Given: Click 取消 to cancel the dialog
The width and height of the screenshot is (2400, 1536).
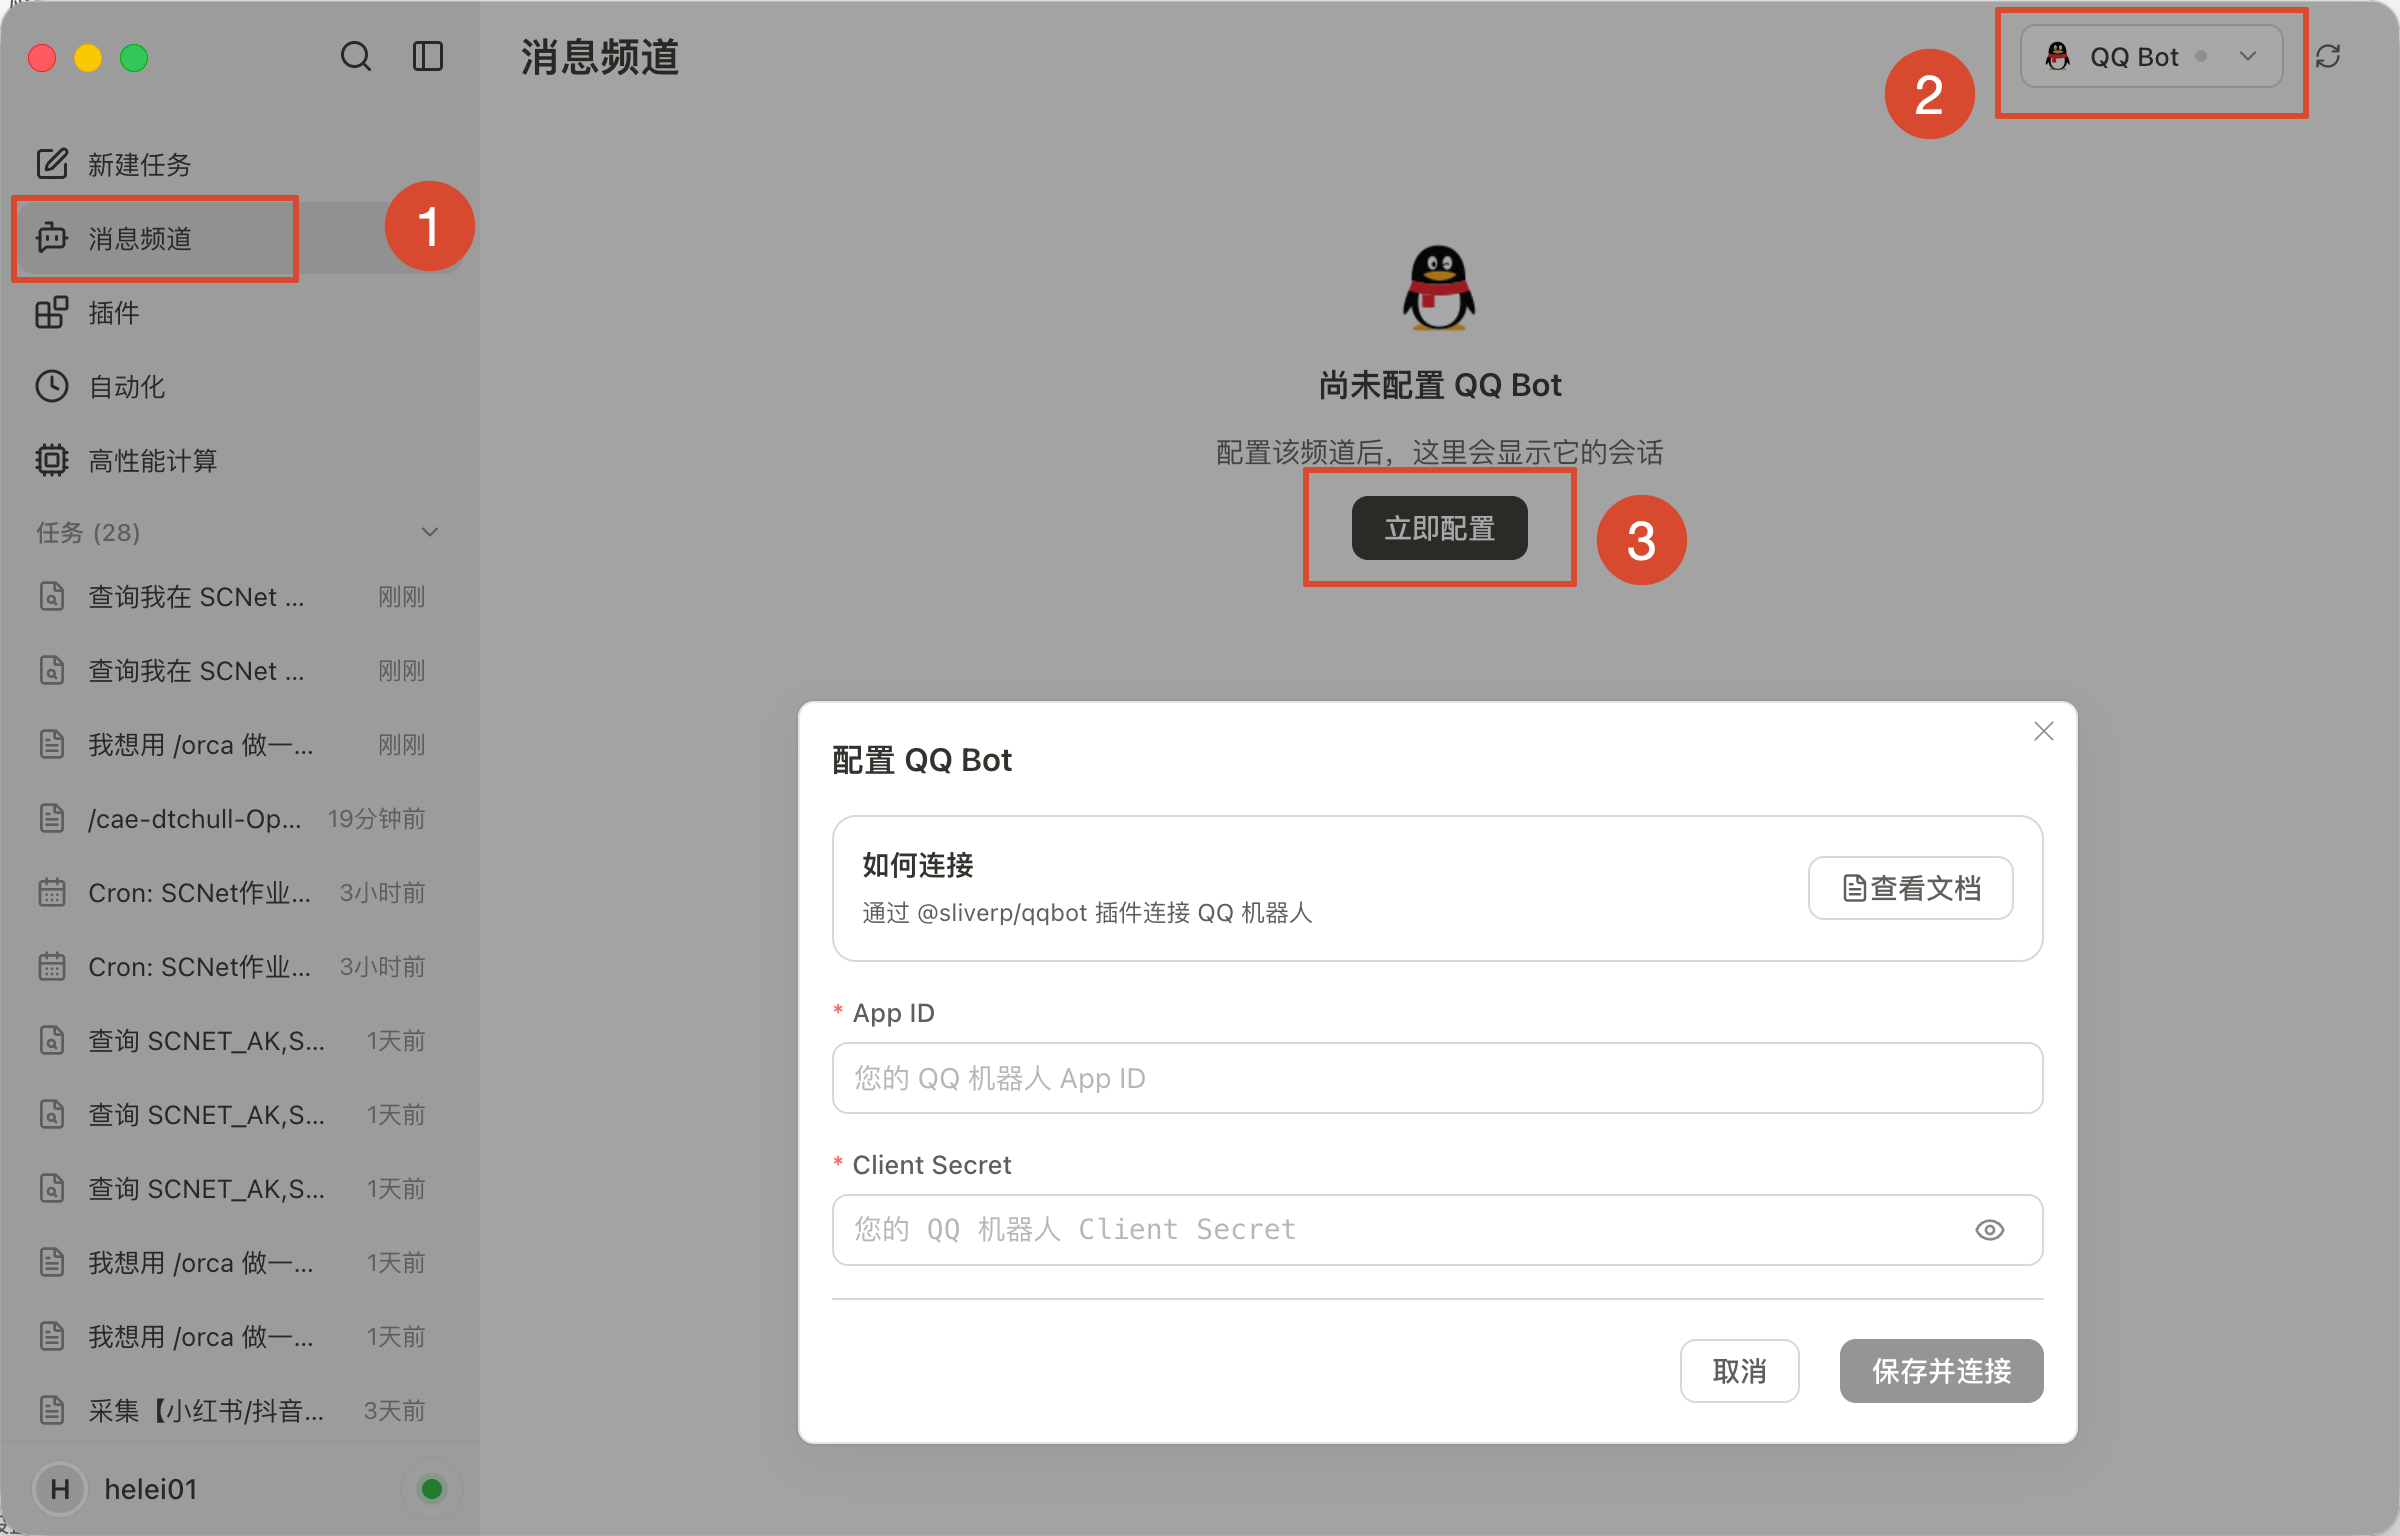Looking at the screenshot, I should point(1739,1370).
